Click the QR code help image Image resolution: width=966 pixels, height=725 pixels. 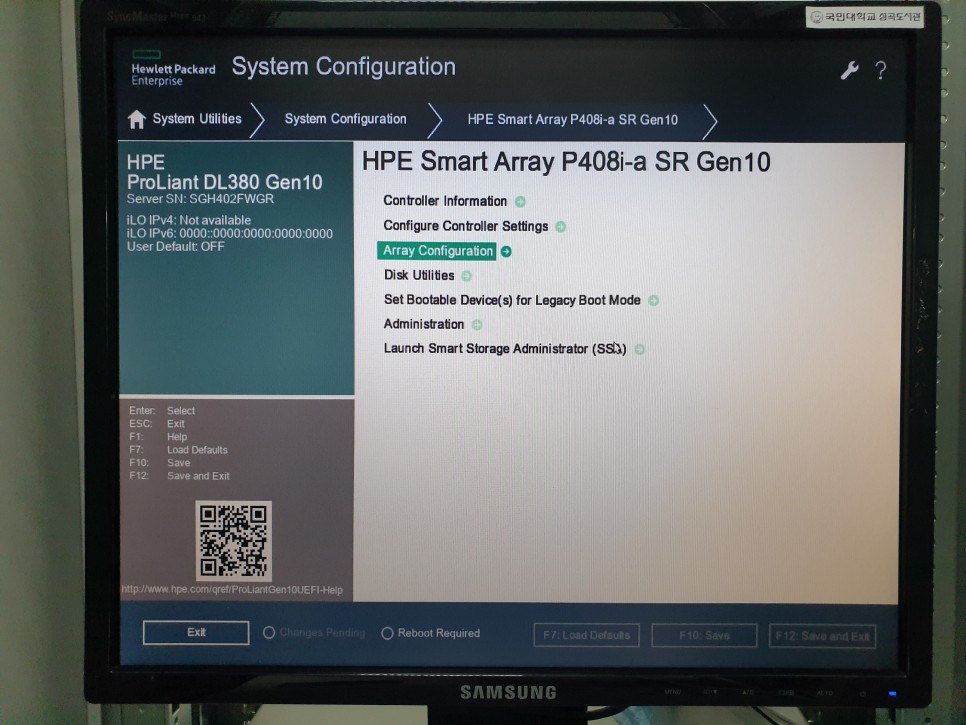pyautogui.click(x=233, y=541)
